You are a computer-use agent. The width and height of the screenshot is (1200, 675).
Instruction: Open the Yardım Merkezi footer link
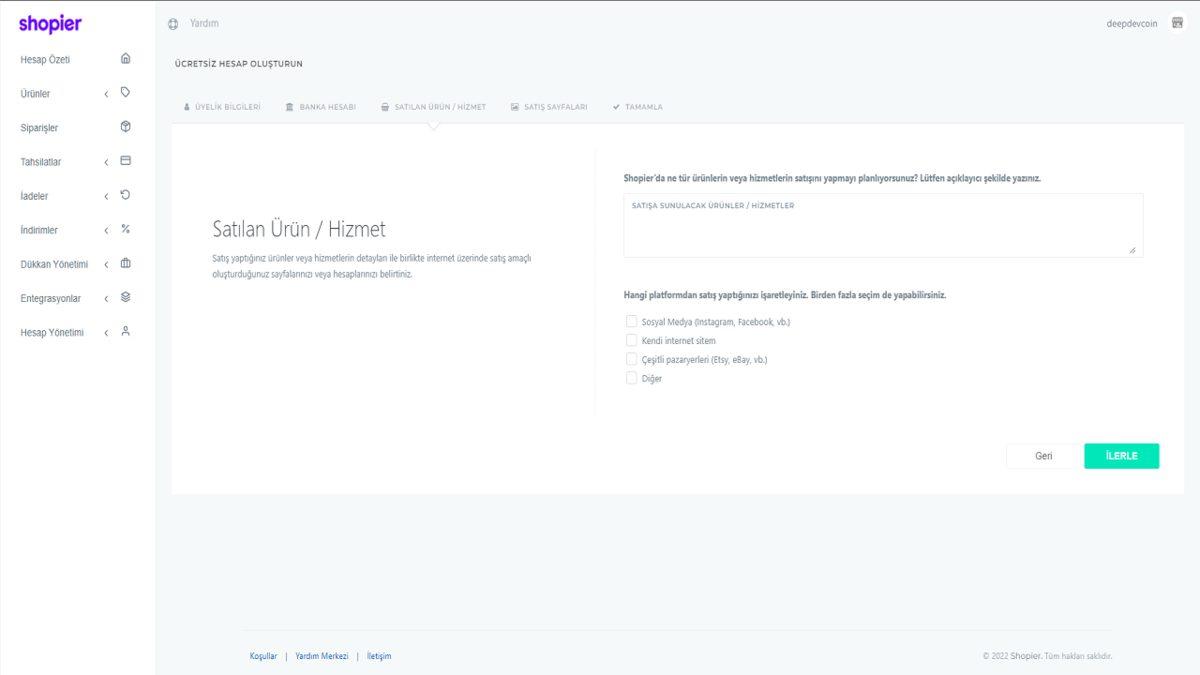click(x=320, y=656)
